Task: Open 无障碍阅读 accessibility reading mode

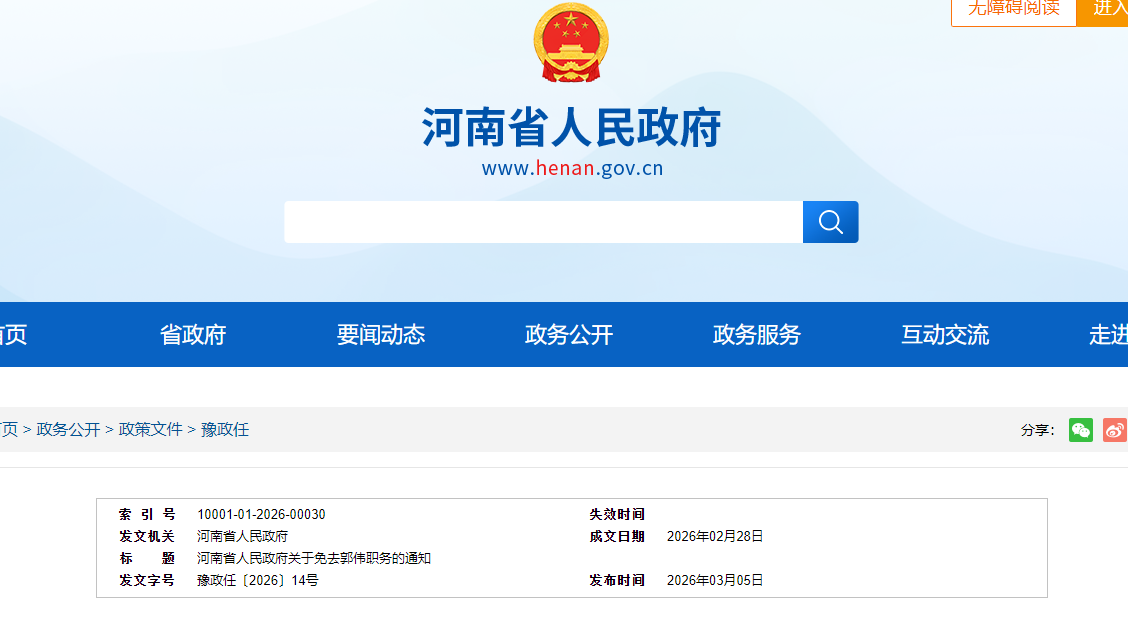Action: (x=1013, y=9)
